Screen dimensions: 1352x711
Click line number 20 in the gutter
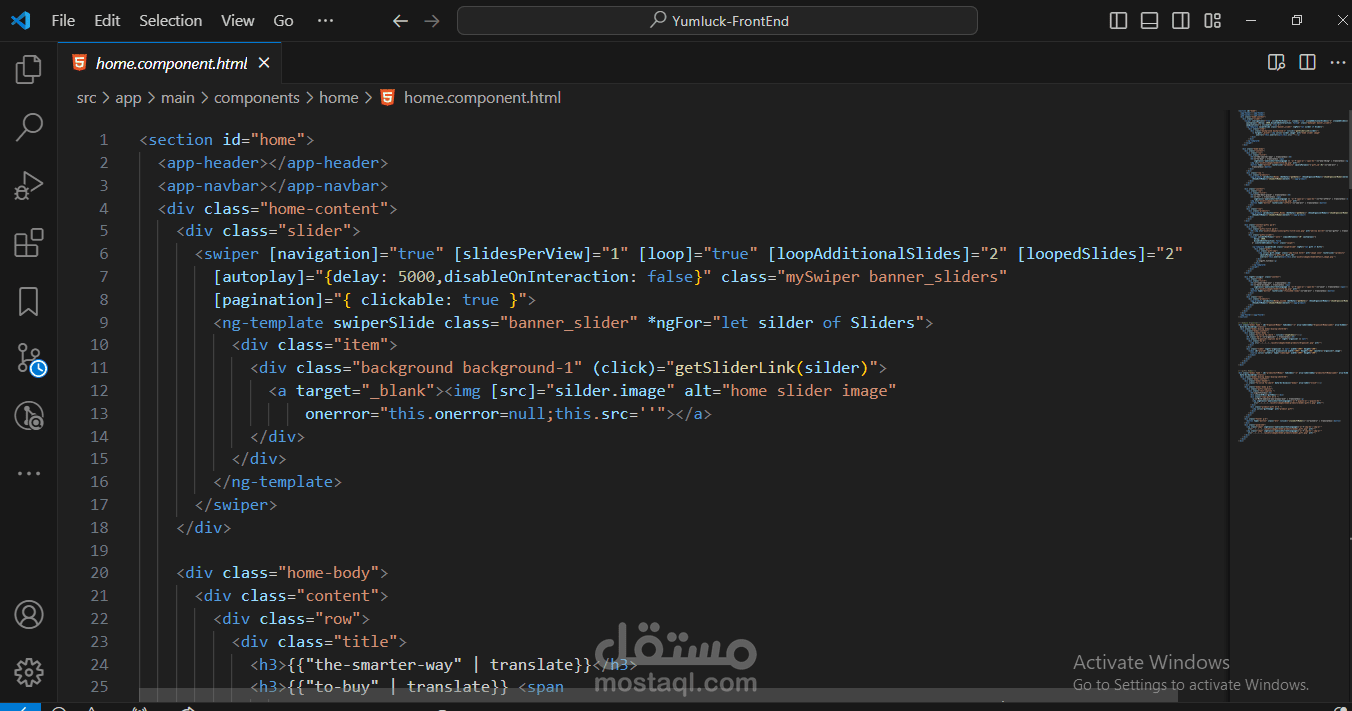99,573
